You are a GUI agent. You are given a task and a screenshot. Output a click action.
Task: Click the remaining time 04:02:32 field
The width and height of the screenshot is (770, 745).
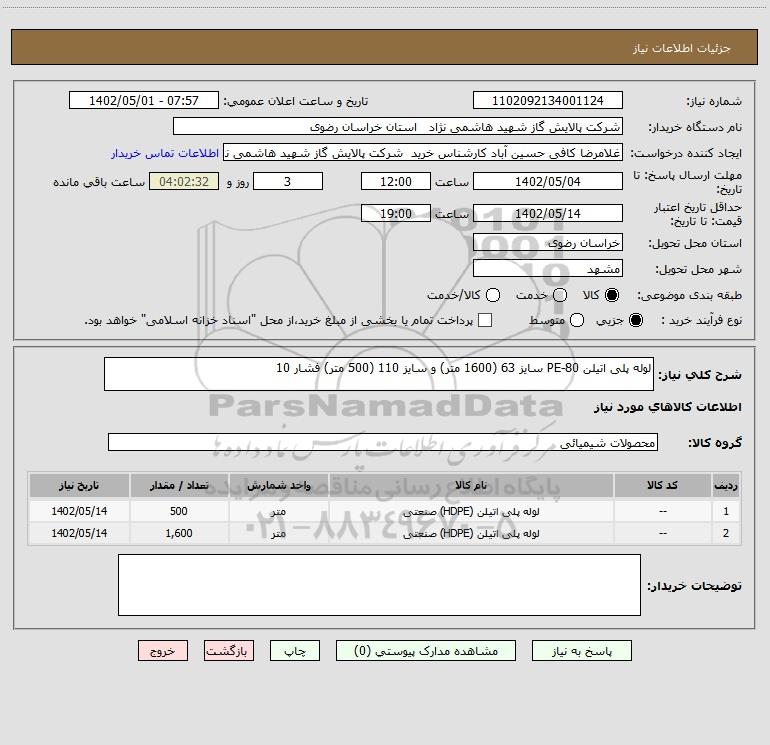[x=183, y=182]
